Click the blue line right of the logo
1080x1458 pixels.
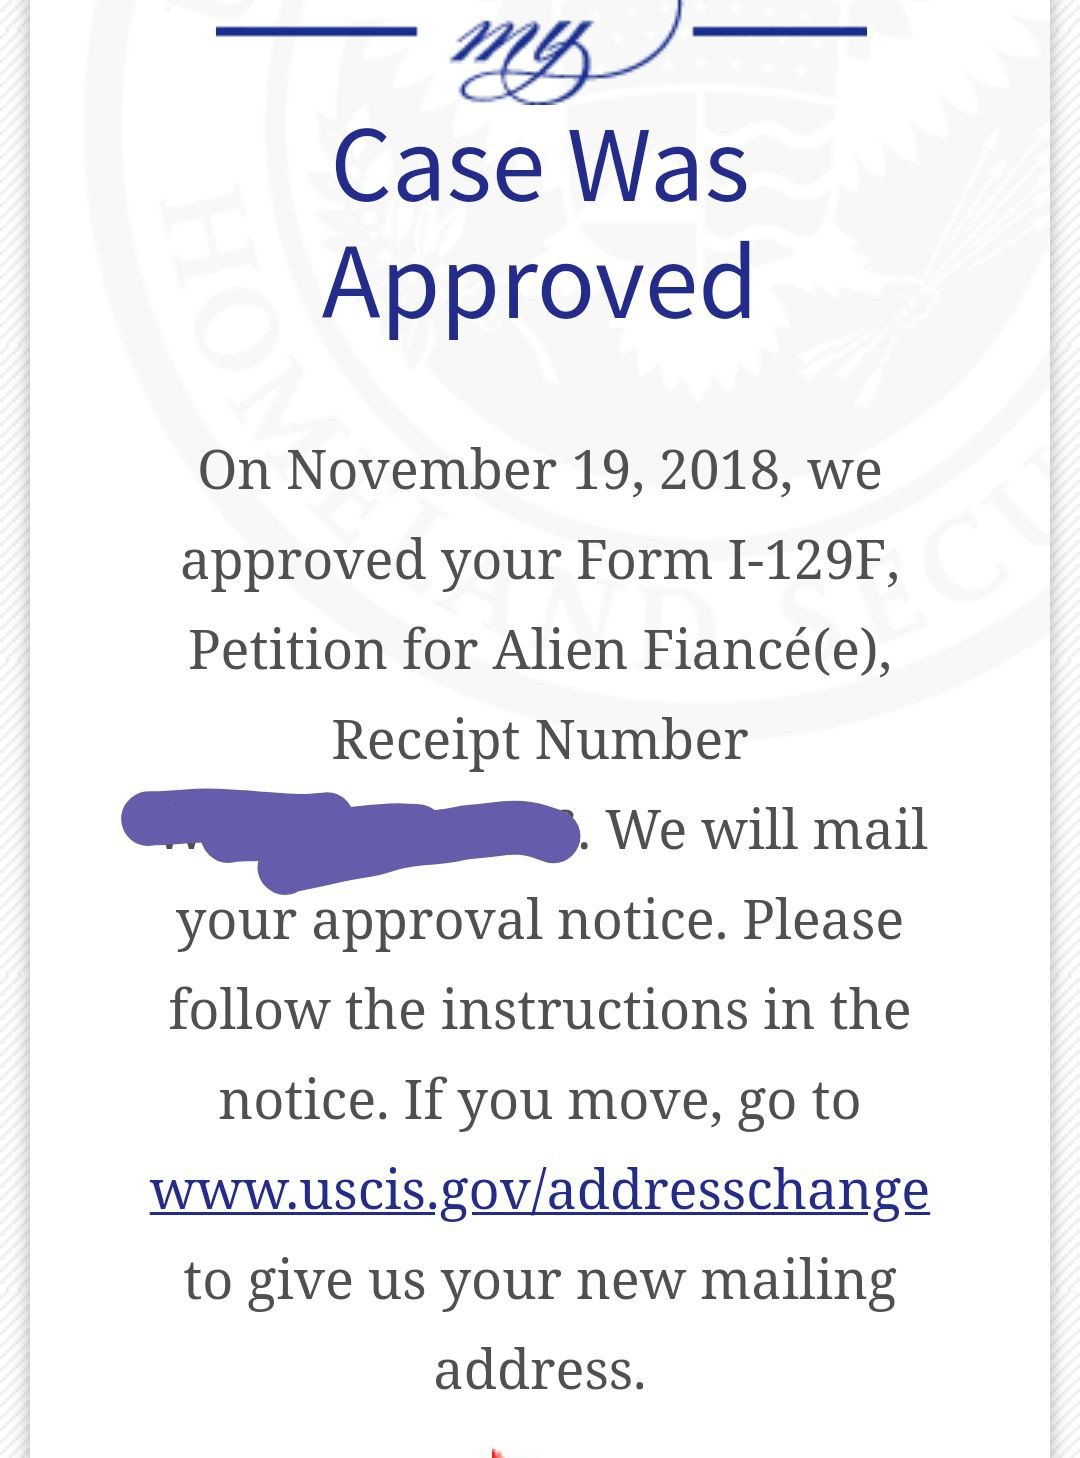(x=779, y=32)
